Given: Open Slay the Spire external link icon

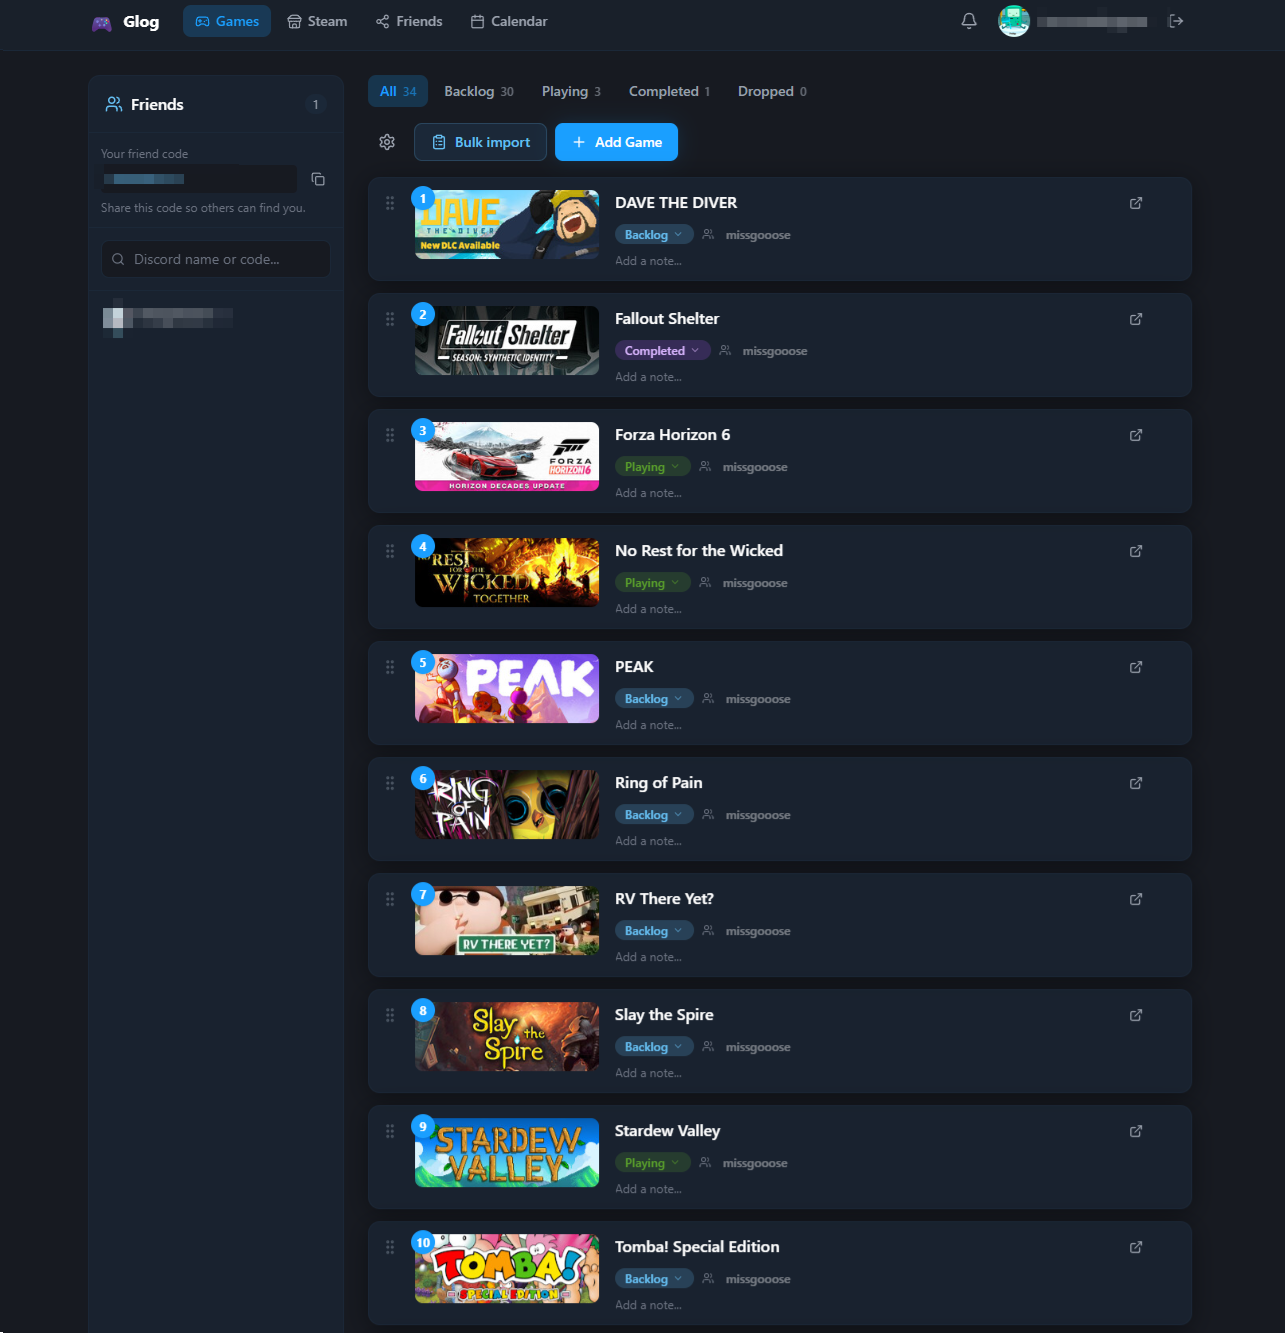Looking at the screenshot, I should (x=1136, y=1015).
